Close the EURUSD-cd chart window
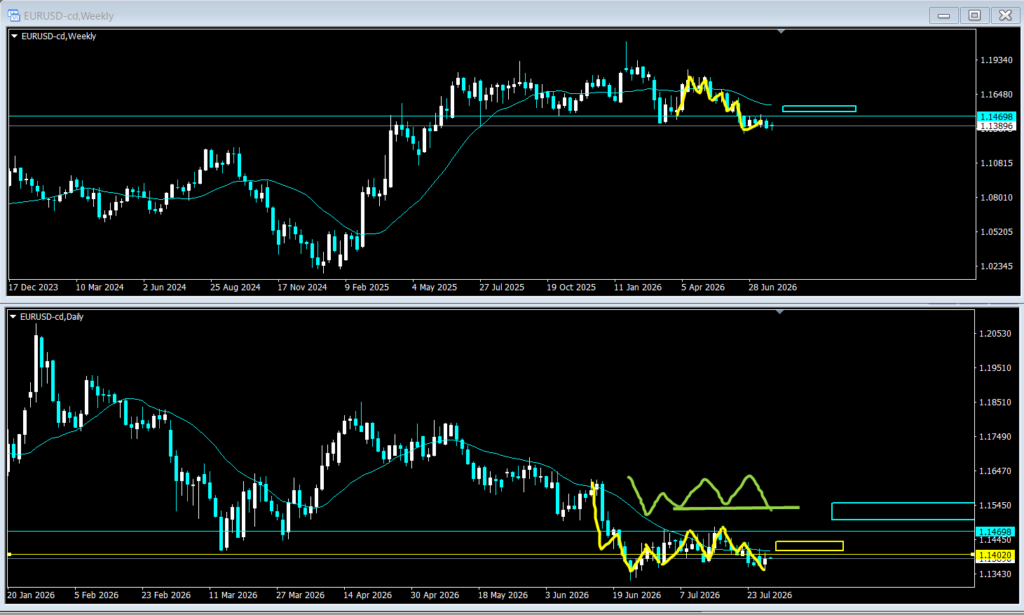 (x=1005, y=15)
